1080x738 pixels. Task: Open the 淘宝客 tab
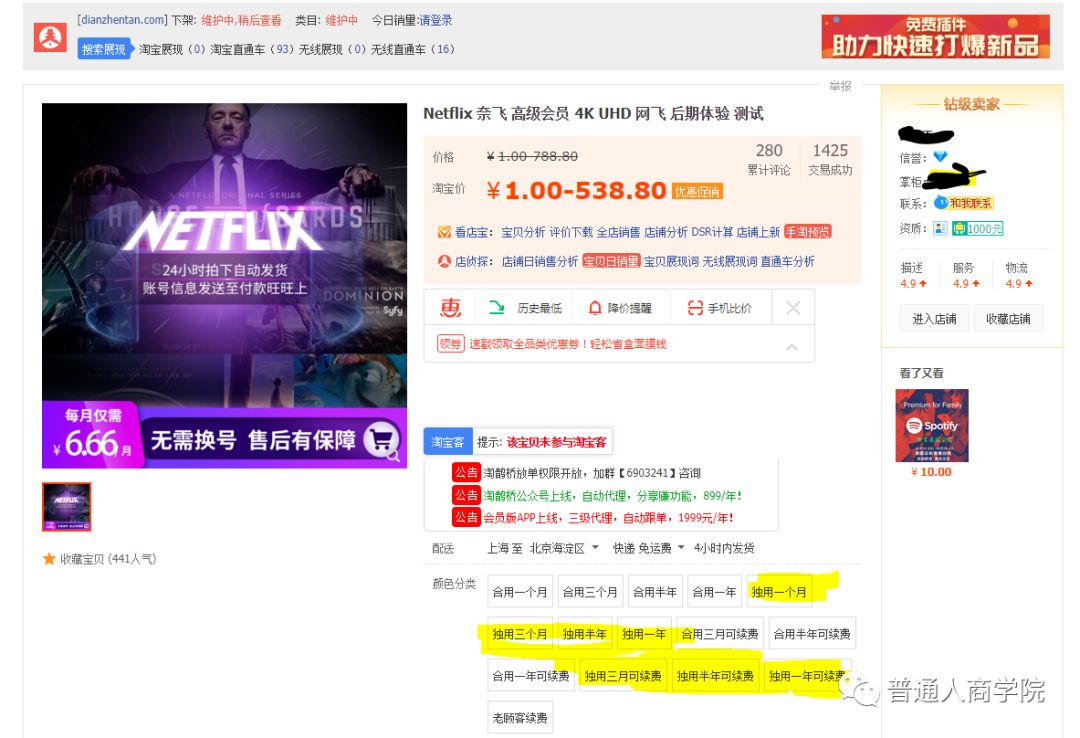pyautogui.click(x=447, y=440)
